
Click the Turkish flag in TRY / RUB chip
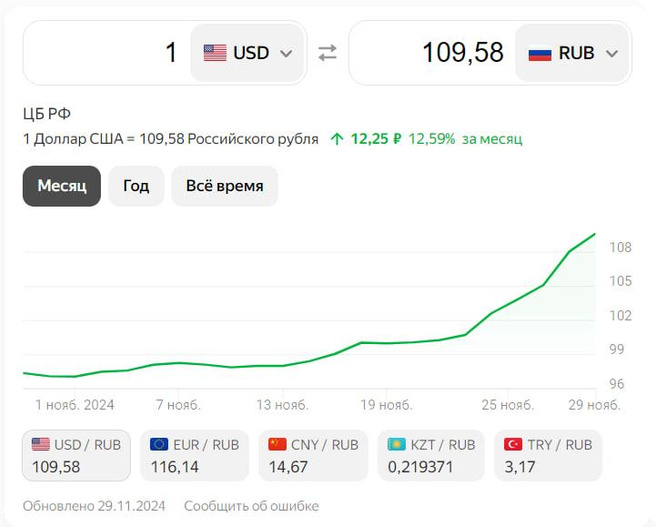point(513,444)
